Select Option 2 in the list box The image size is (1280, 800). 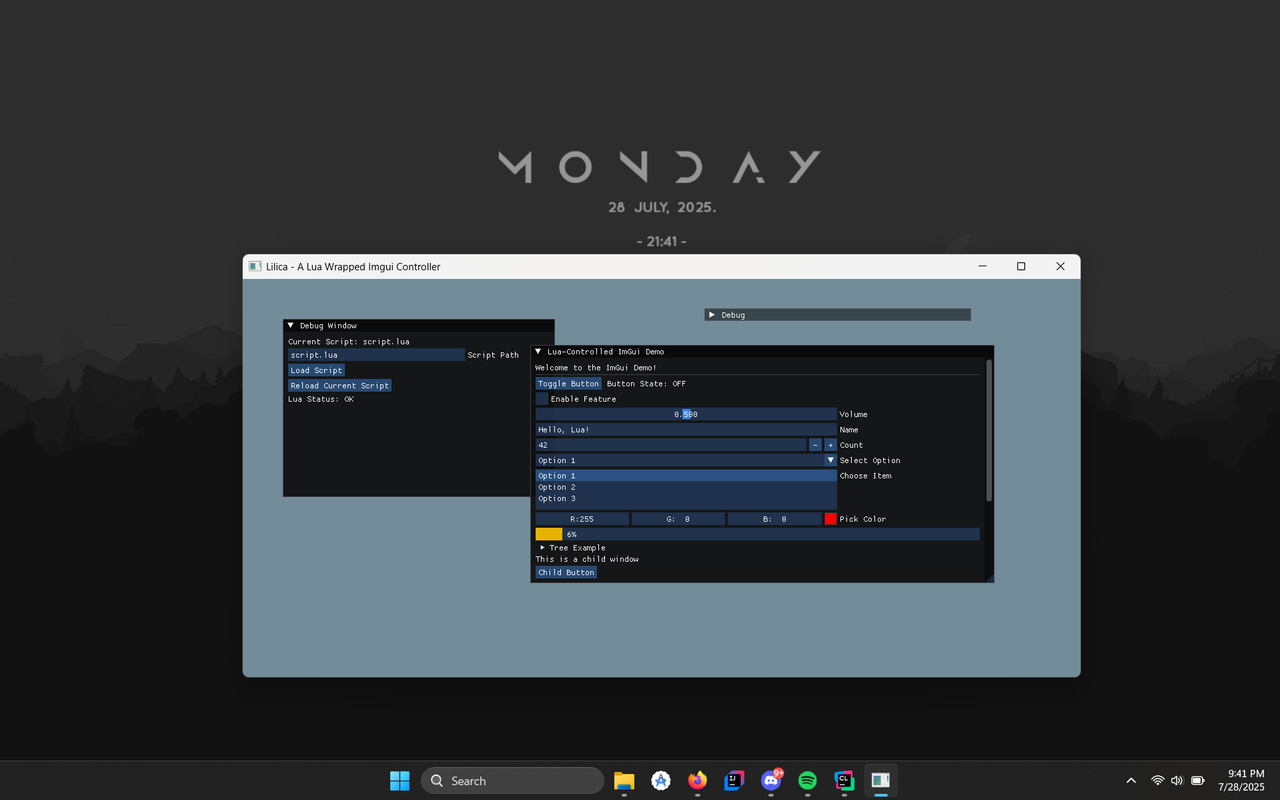tap(686, 487)
